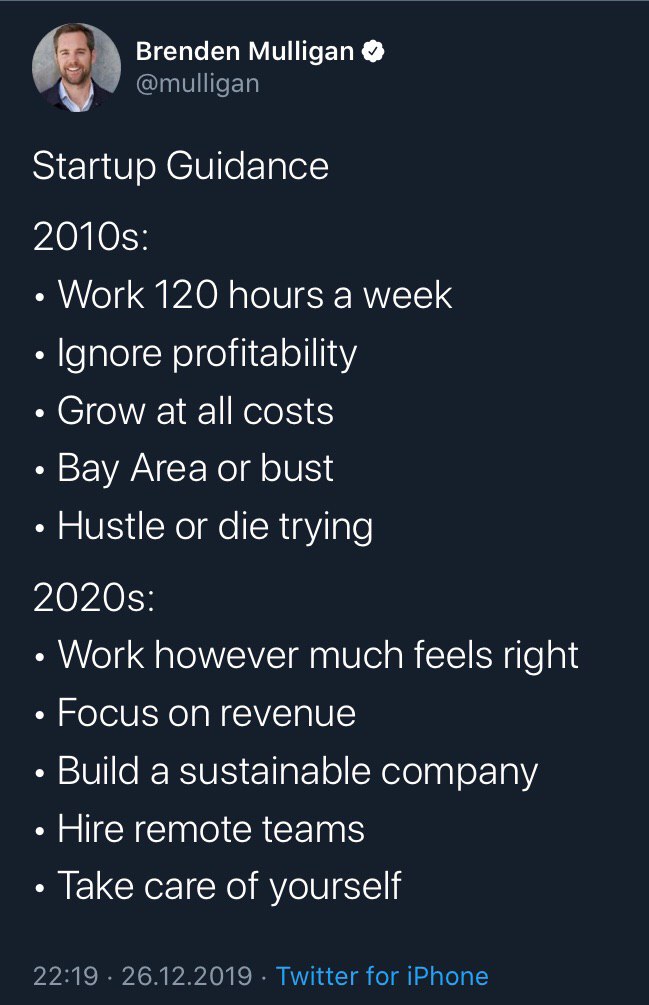Tap the "Hustle or die trying" line
This screenshot has height=1005, width=649.
click(215, 526)
